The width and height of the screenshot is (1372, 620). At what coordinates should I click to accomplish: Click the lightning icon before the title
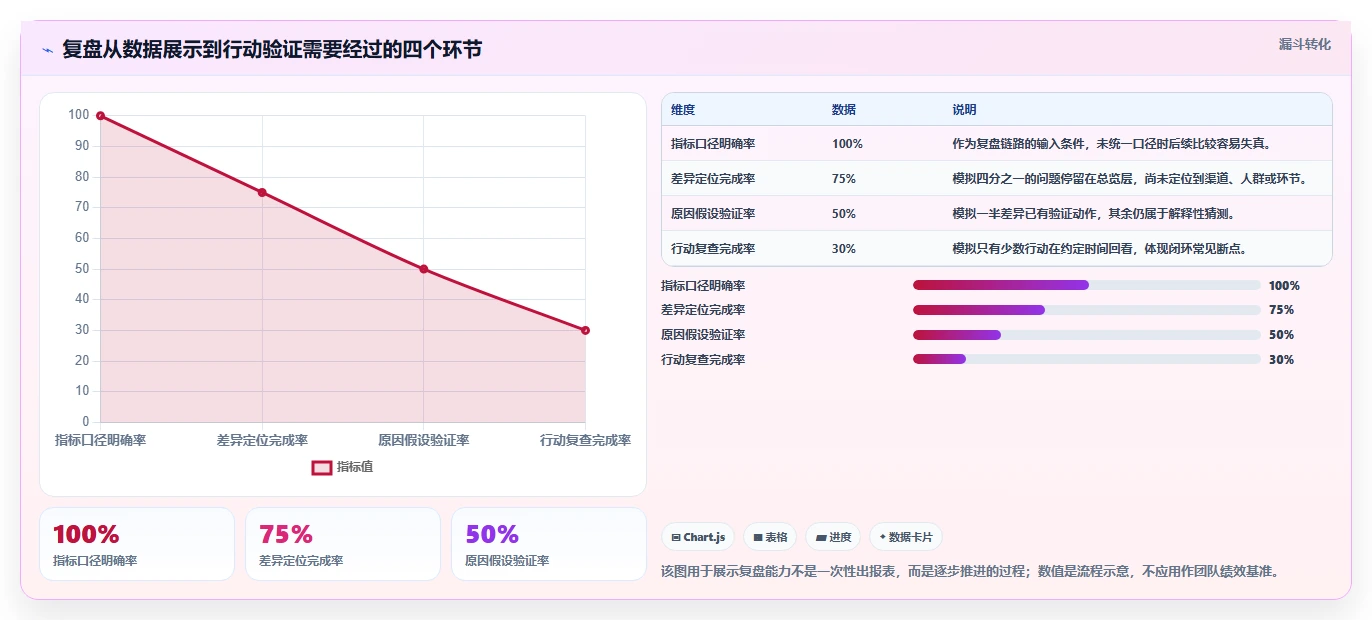tap(47, 50)
